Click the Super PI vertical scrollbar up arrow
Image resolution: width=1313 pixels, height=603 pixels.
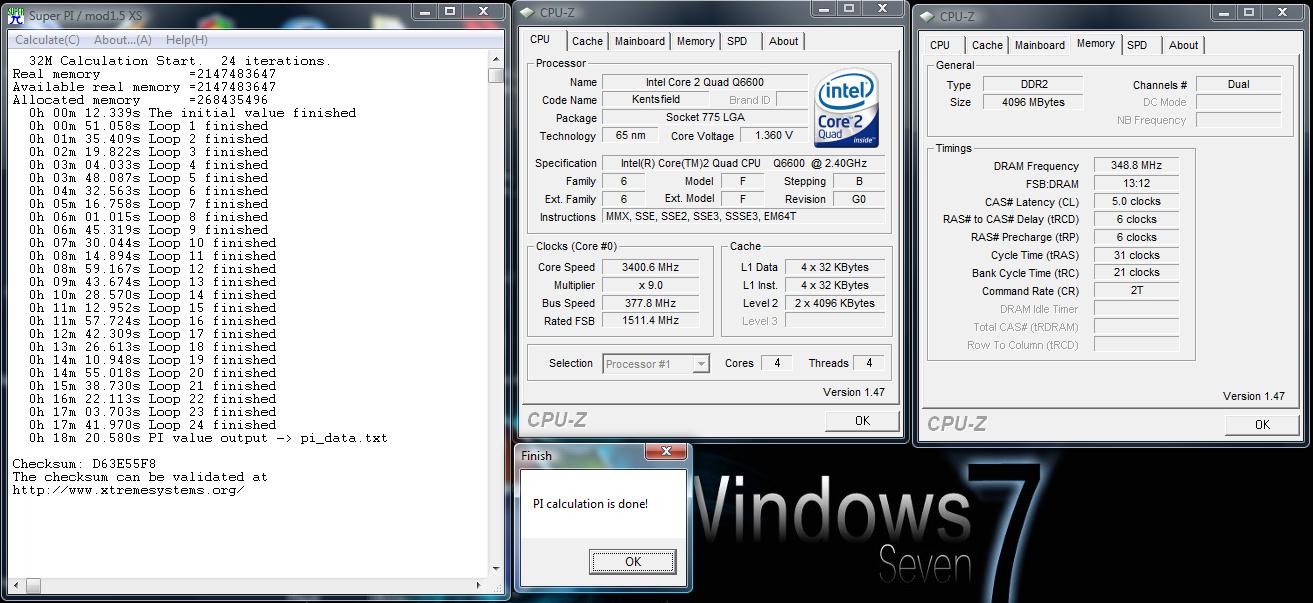coord(496,60)
